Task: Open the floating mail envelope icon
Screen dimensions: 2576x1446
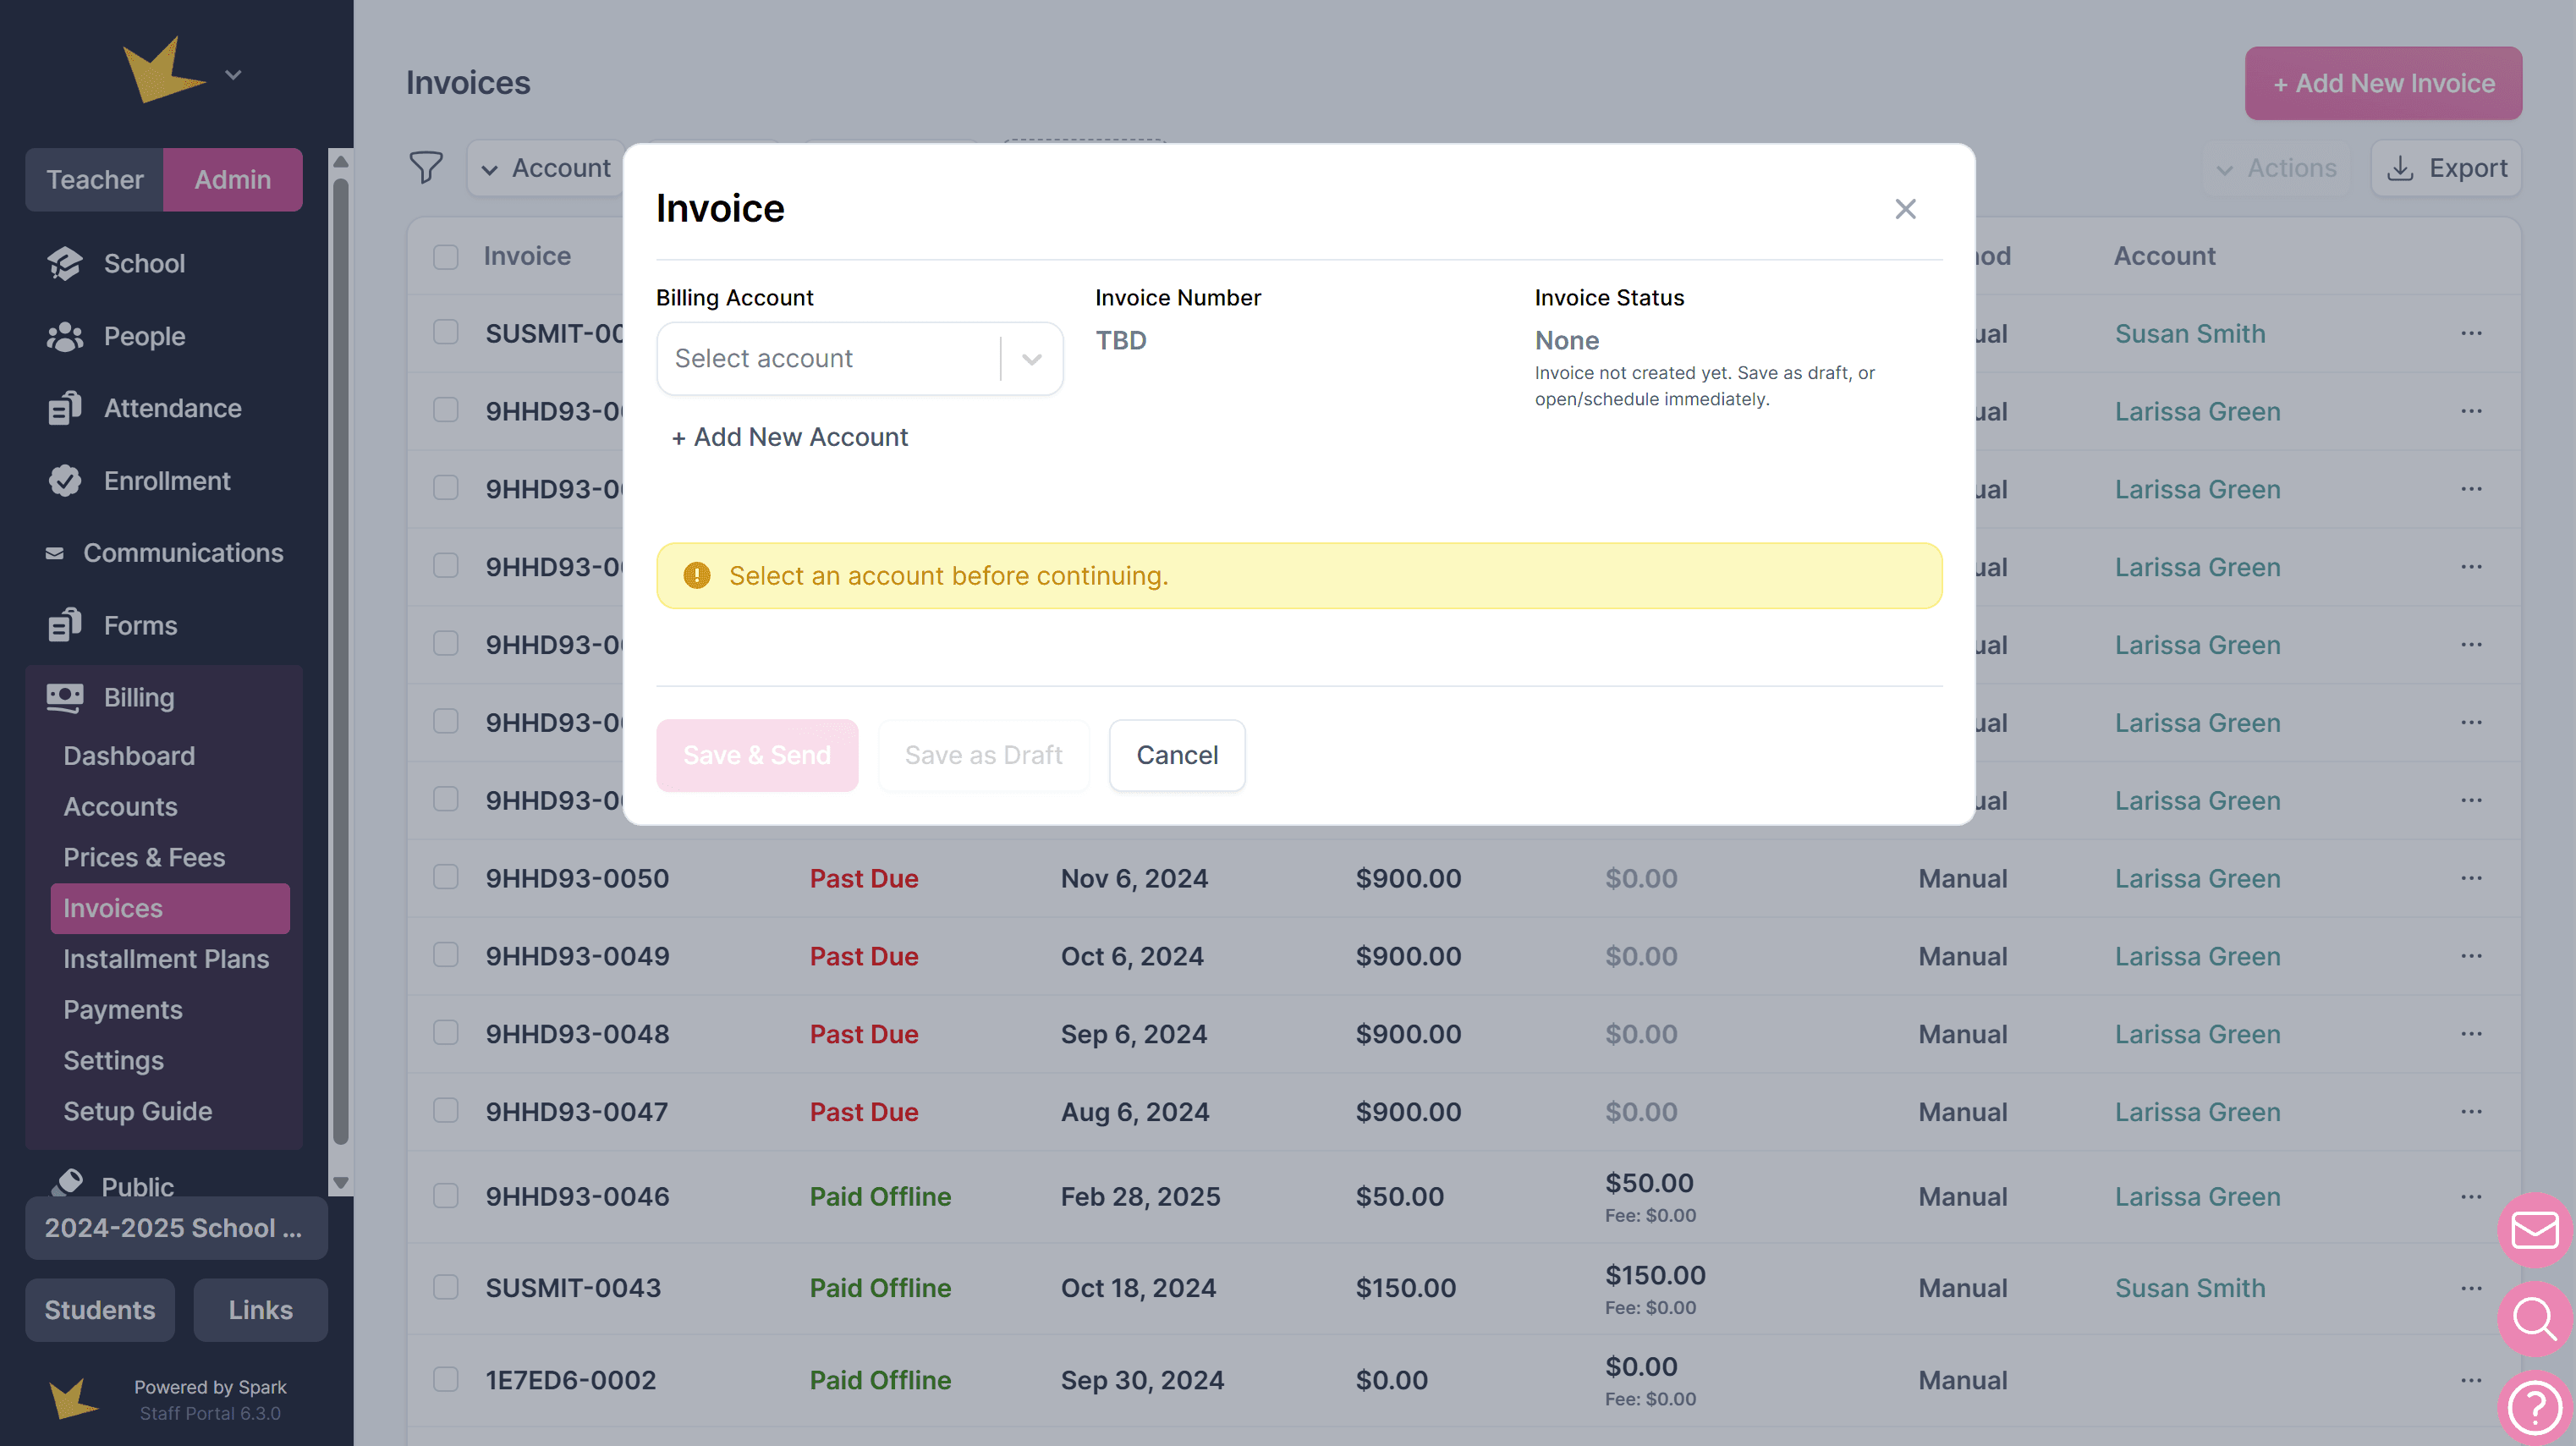Action: (2534, 1229)
